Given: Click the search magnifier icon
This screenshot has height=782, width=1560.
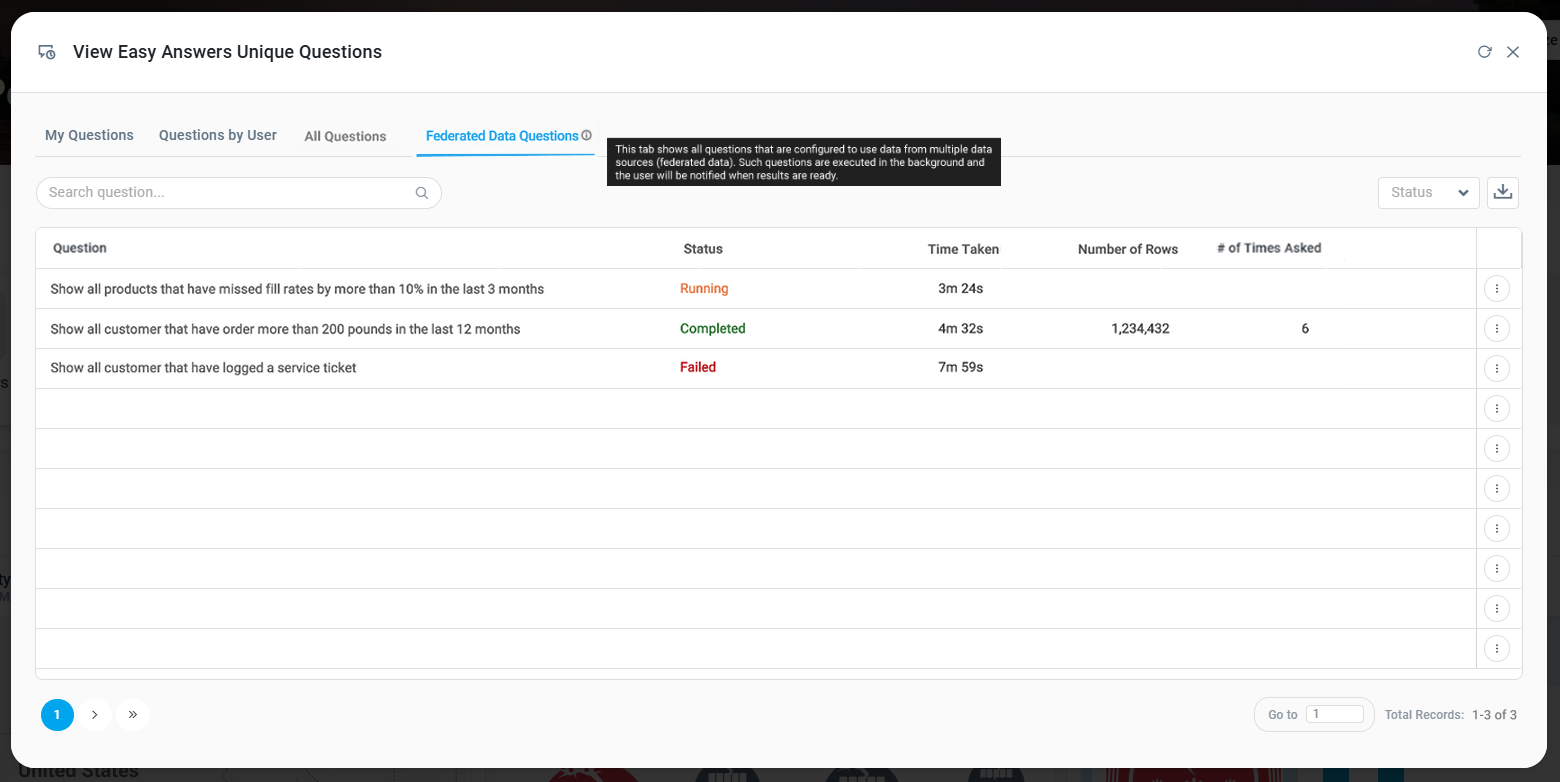Looking at the screenshot, I should [422, 193].
